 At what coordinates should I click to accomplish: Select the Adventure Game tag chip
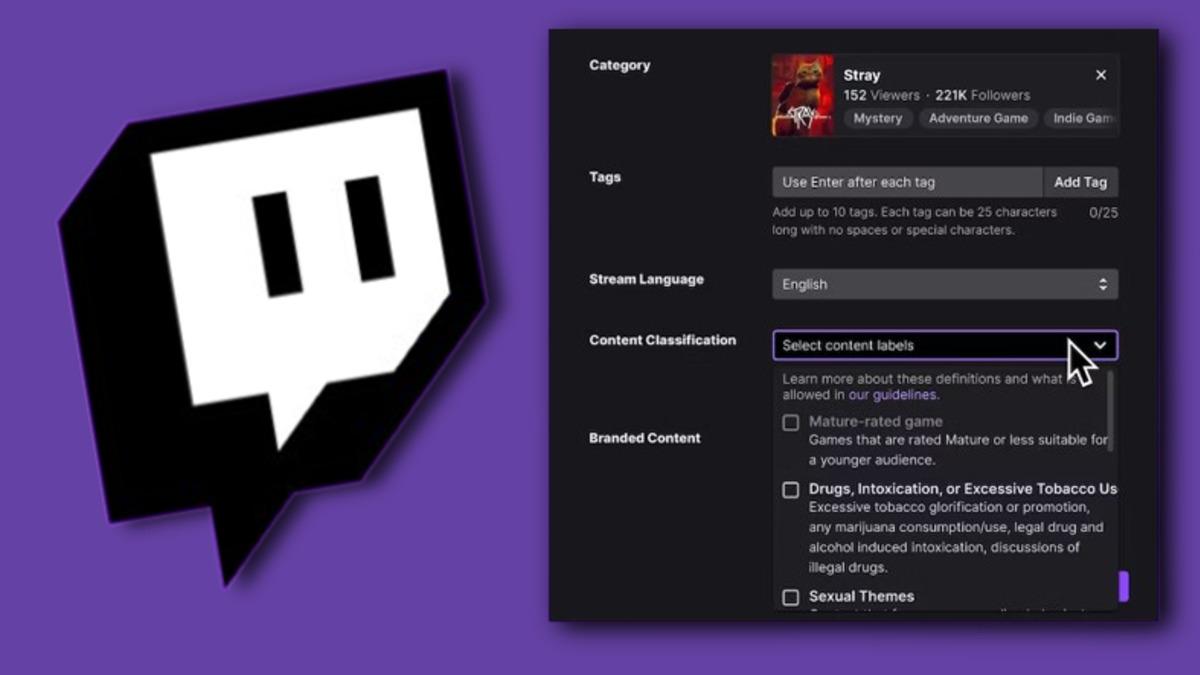[x=978, y=118]
